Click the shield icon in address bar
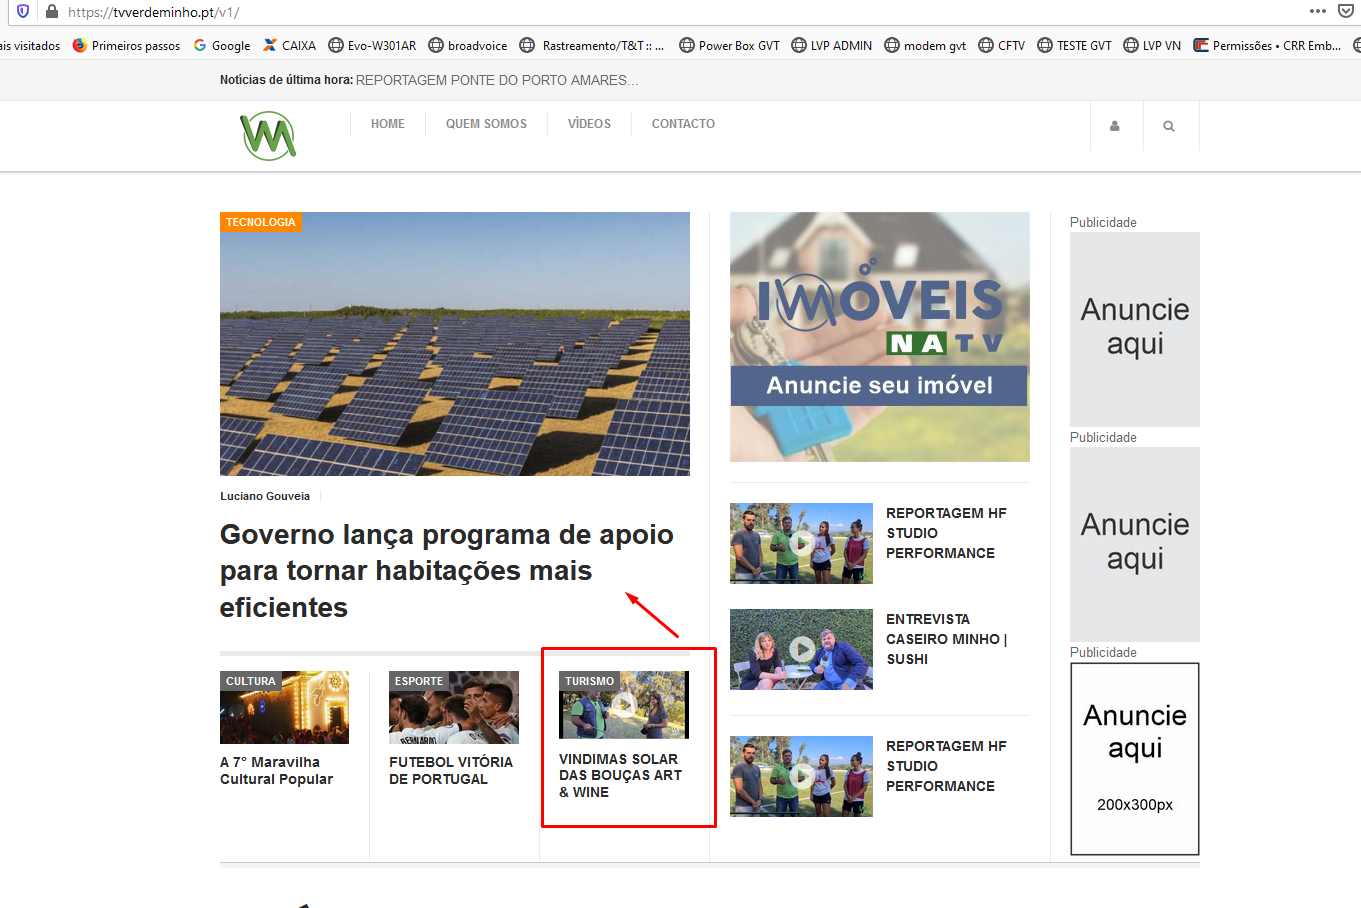Viewport: 1361px width, 908px height. (23, 12)
